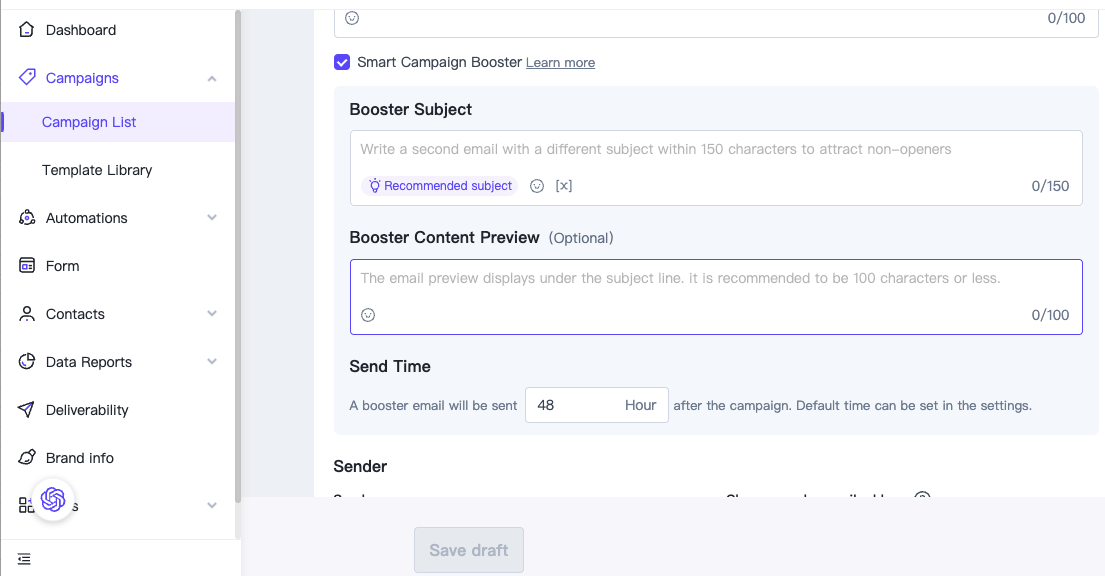Click the Data Reports pie chart icon
Viewport: 1105px width, 576px height.
coord(27,361)
